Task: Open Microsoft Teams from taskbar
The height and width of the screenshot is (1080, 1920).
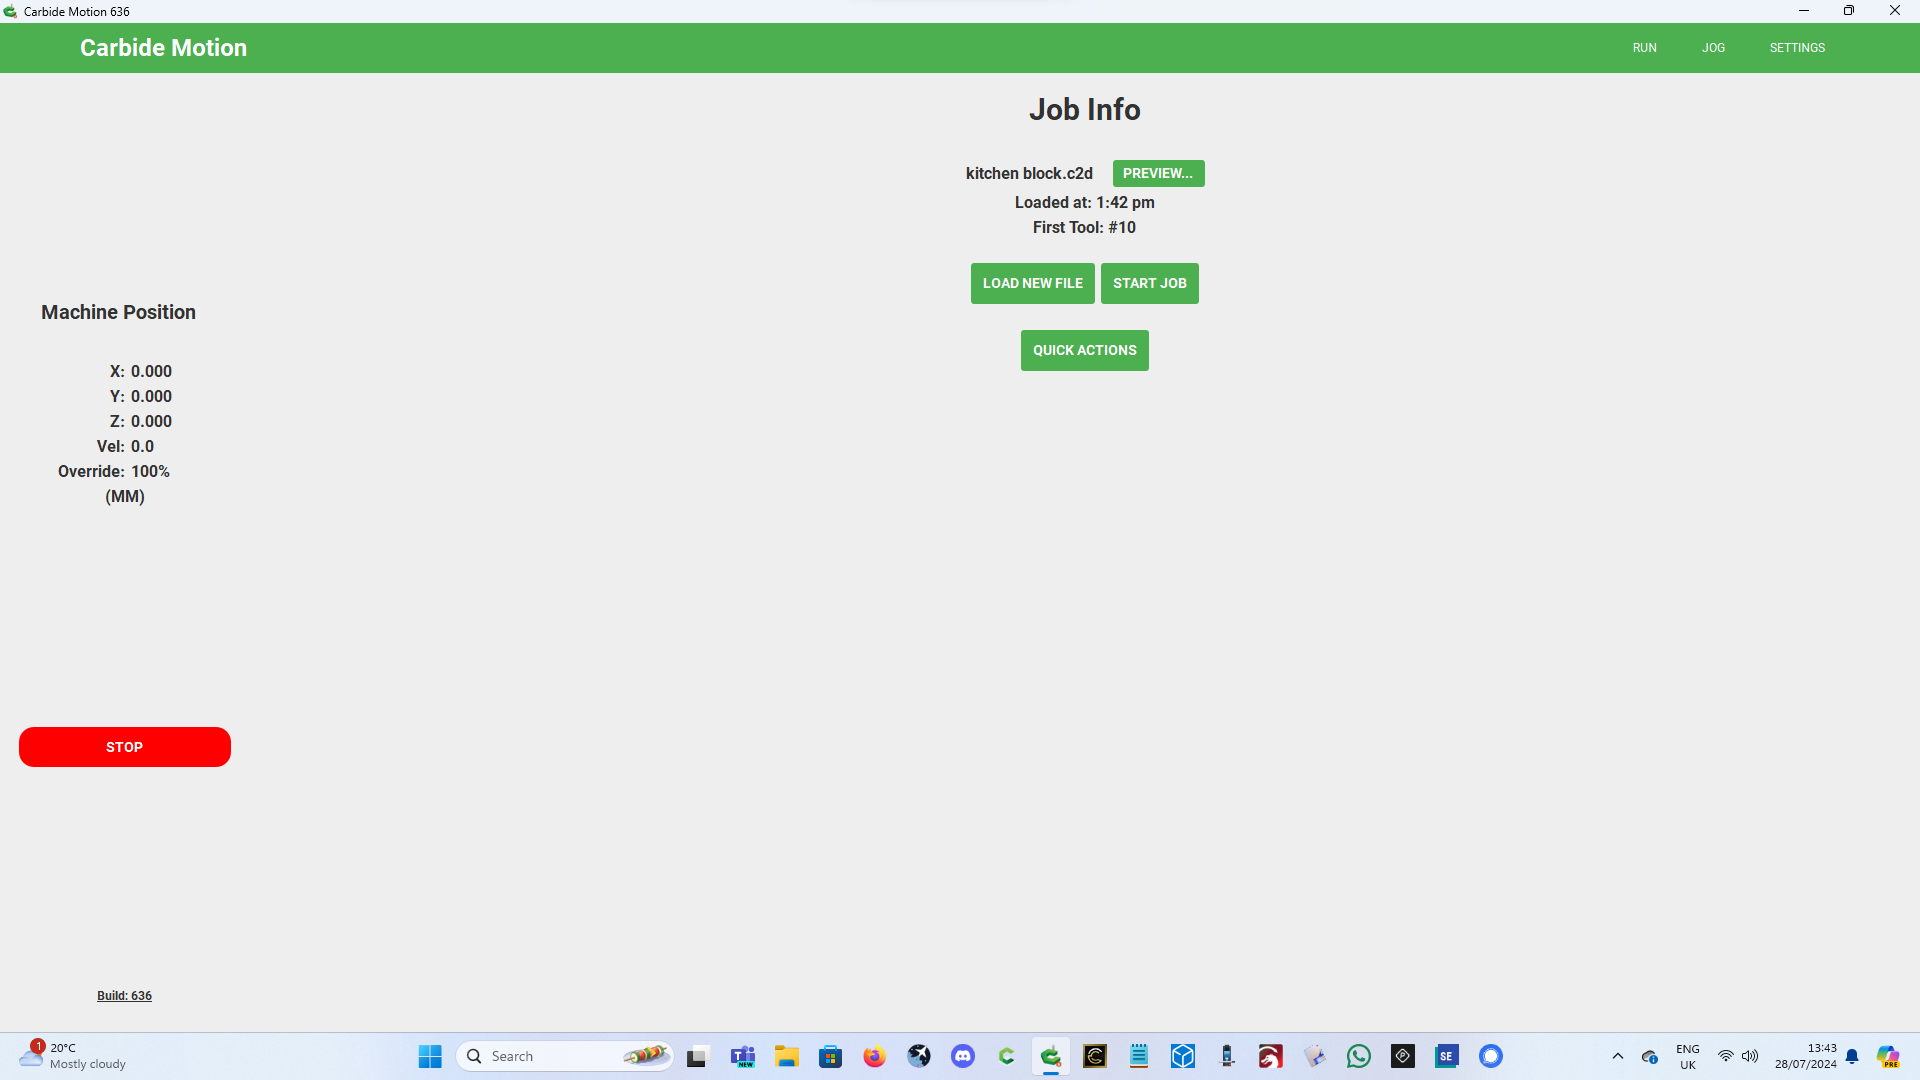Action: click(x=743, y=1056)
